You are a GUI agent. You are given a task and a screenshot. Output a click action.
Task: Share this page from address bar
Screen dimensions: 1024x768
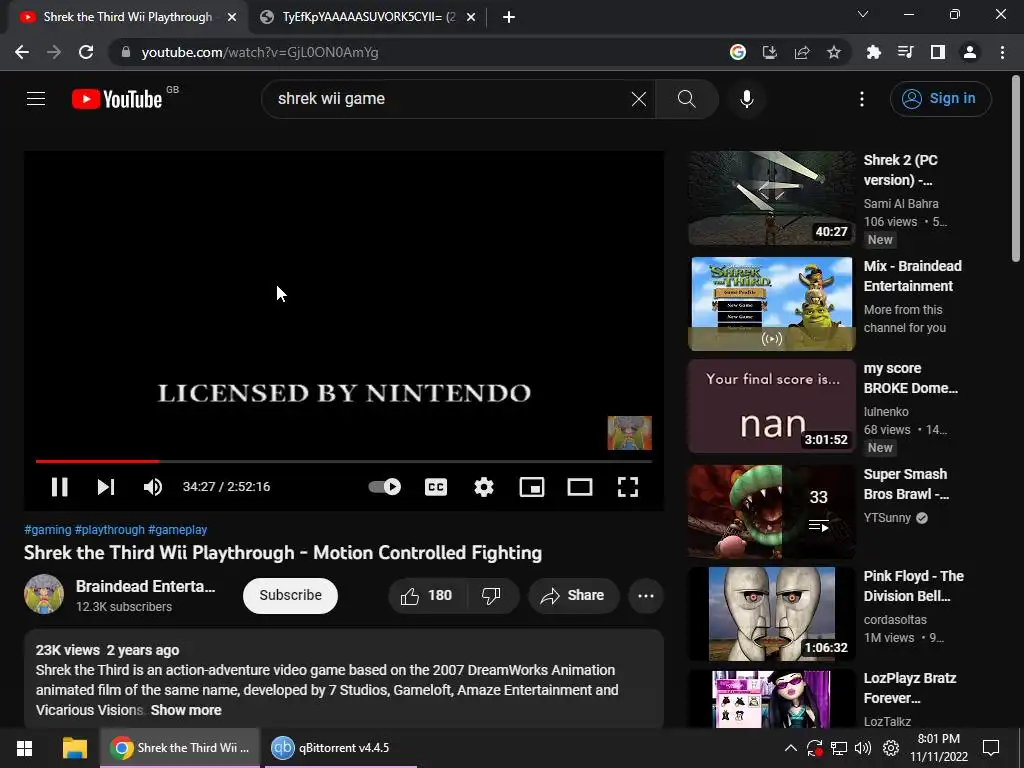[x=802, y=52]
